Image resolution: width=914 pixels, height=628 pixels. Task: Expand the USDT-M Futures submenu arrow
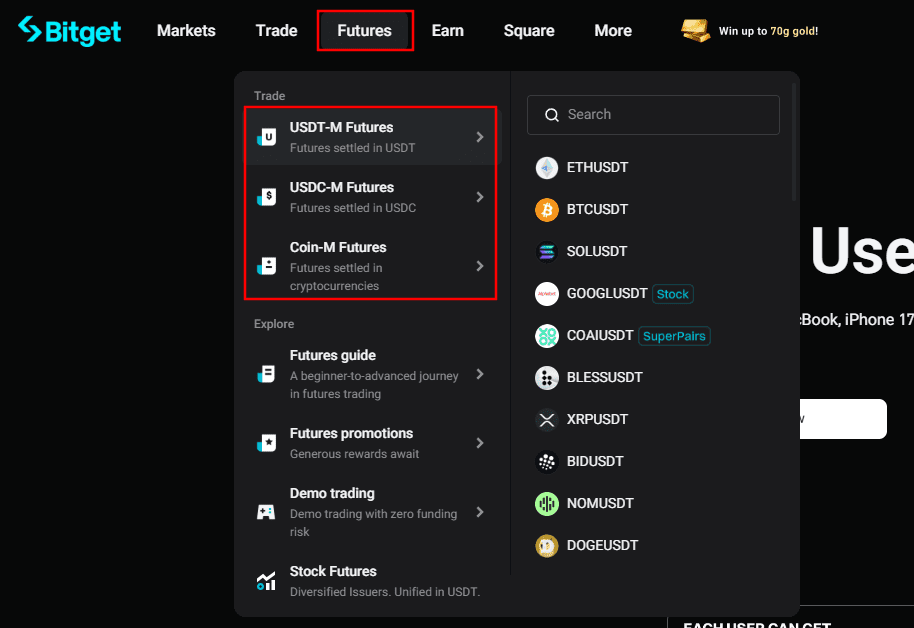click(x=480, y=137)
